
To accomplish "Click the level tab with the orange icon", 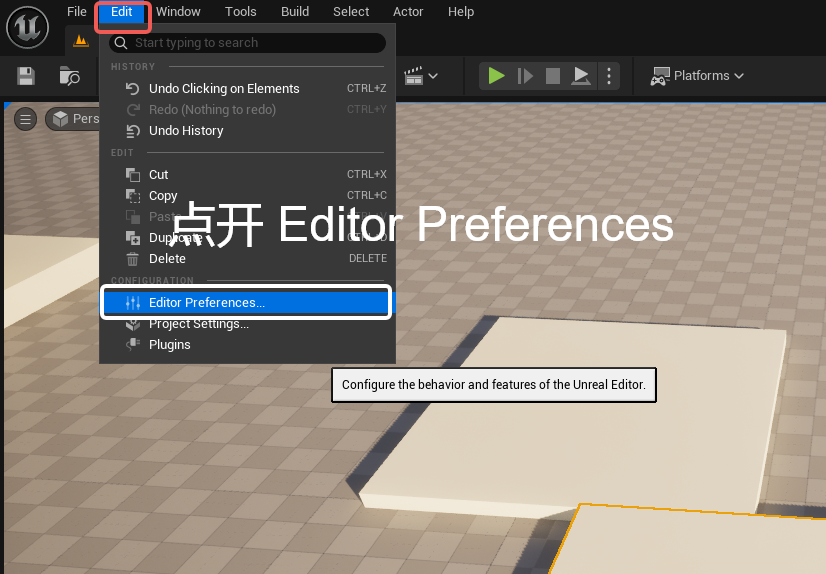I will 81,41.
